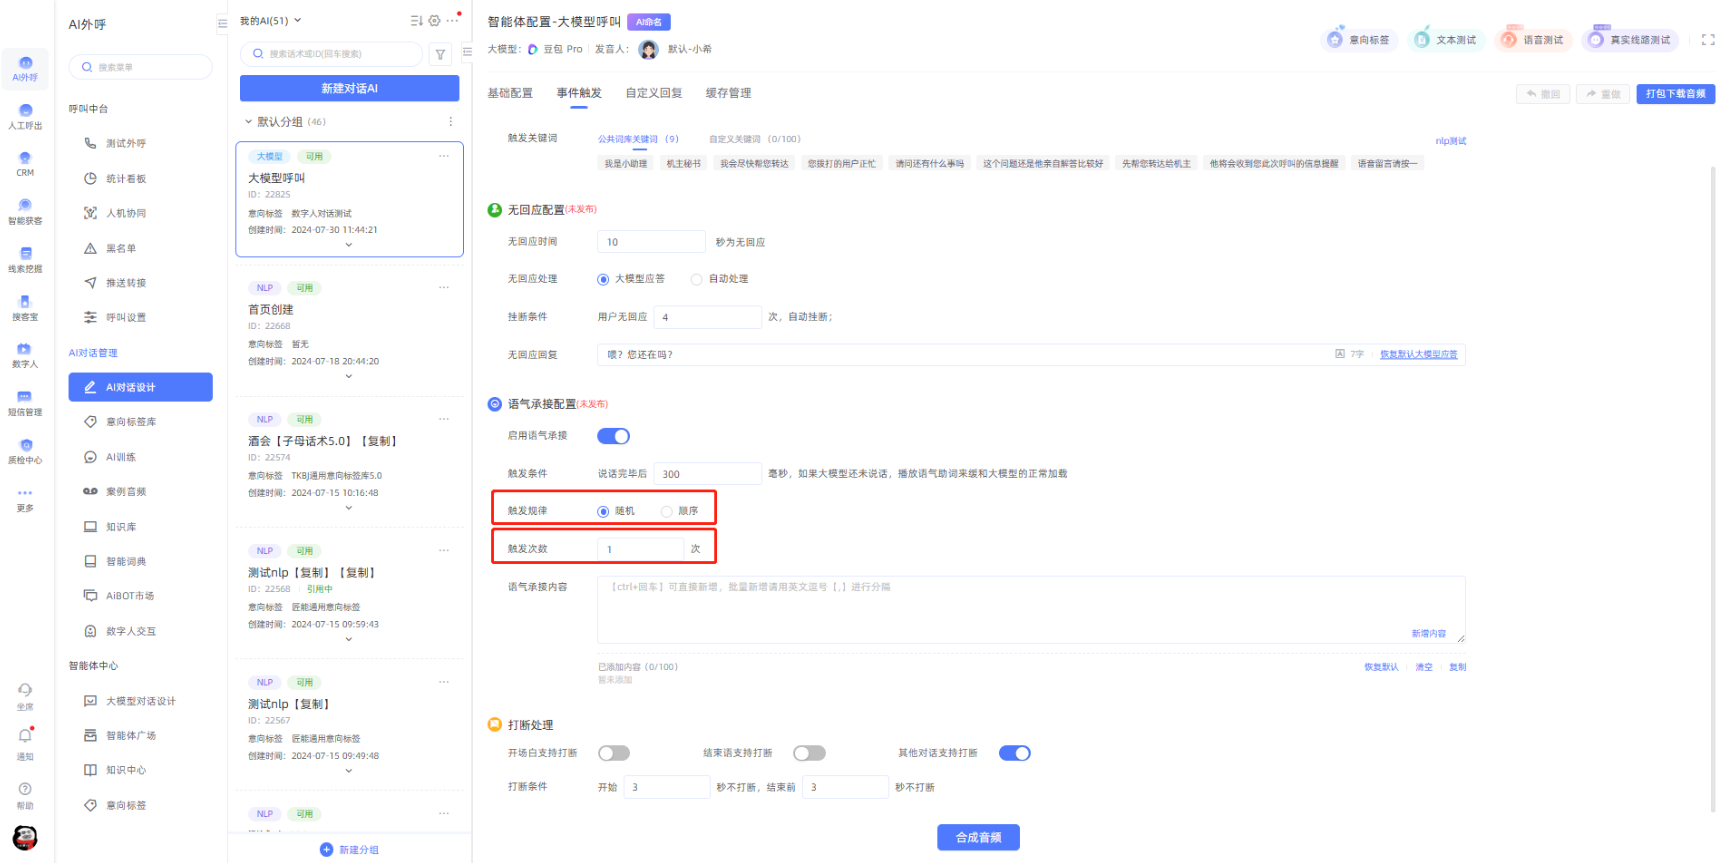
Task: Click the fullscreen expand icon
Action: (x=1708, y=40)
